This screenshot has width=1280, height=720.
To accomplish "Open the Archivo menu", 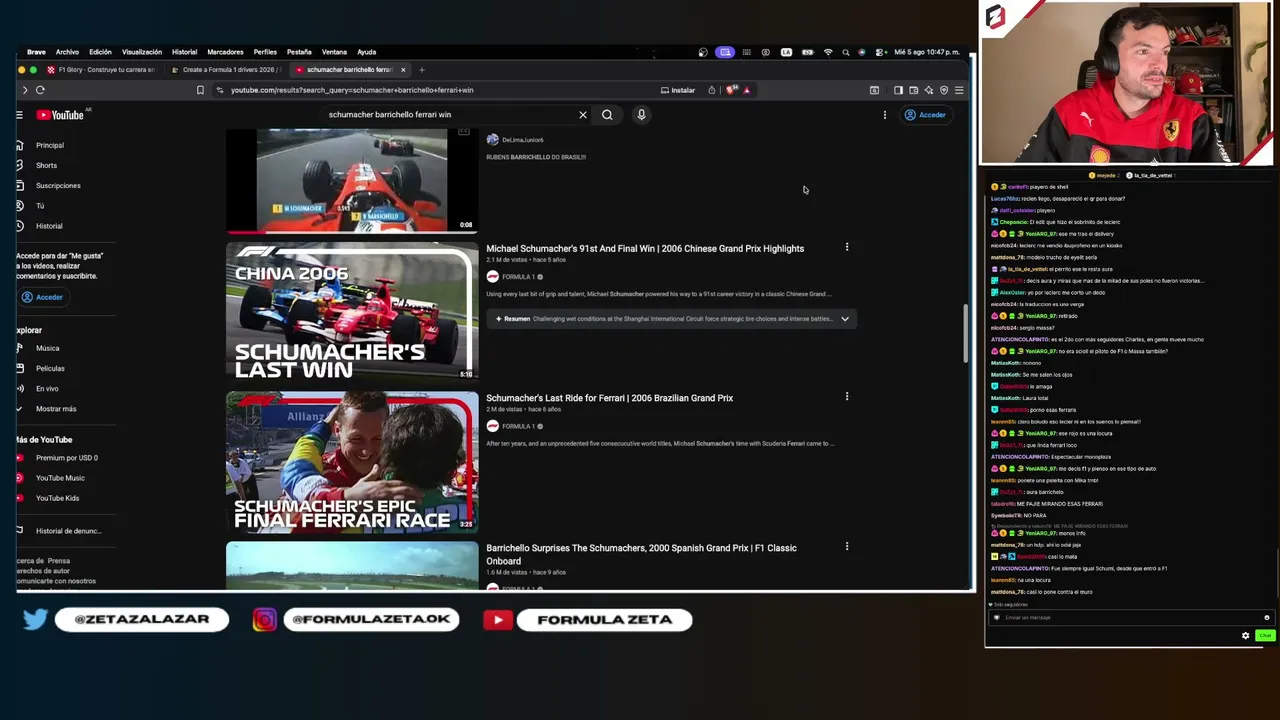I will [x=67, y=52].
